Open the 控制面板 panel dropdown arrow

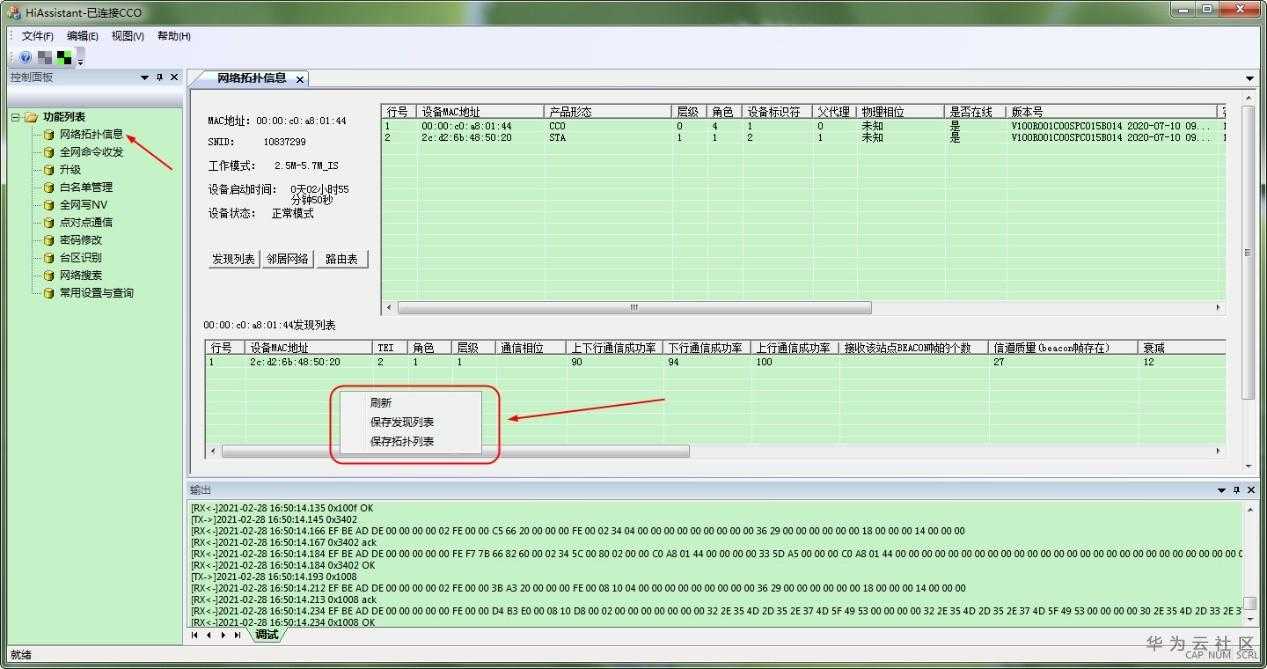point(144,77)
